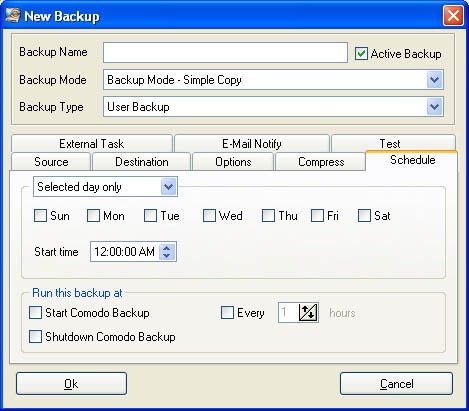Click the Cancel button
Image resolution: width=469 pixels, height=411 pixels.
[x=396, y=384]
